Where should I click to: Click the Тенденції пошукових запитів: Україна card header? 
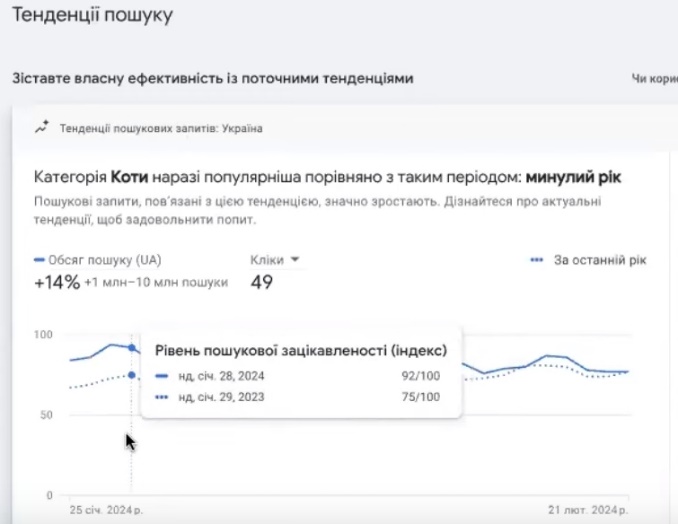pos(161,129)
